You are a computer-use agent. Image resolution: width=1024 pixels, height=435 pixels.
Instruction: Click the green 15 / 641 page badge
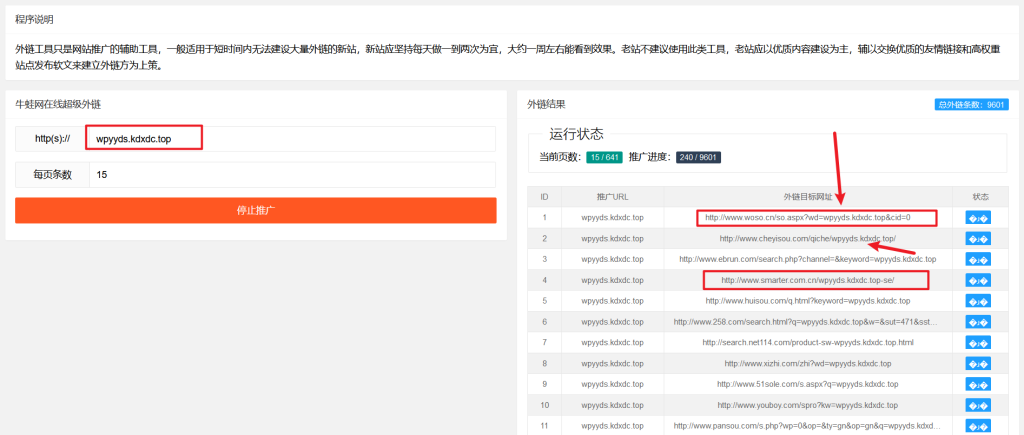[604, 157]
